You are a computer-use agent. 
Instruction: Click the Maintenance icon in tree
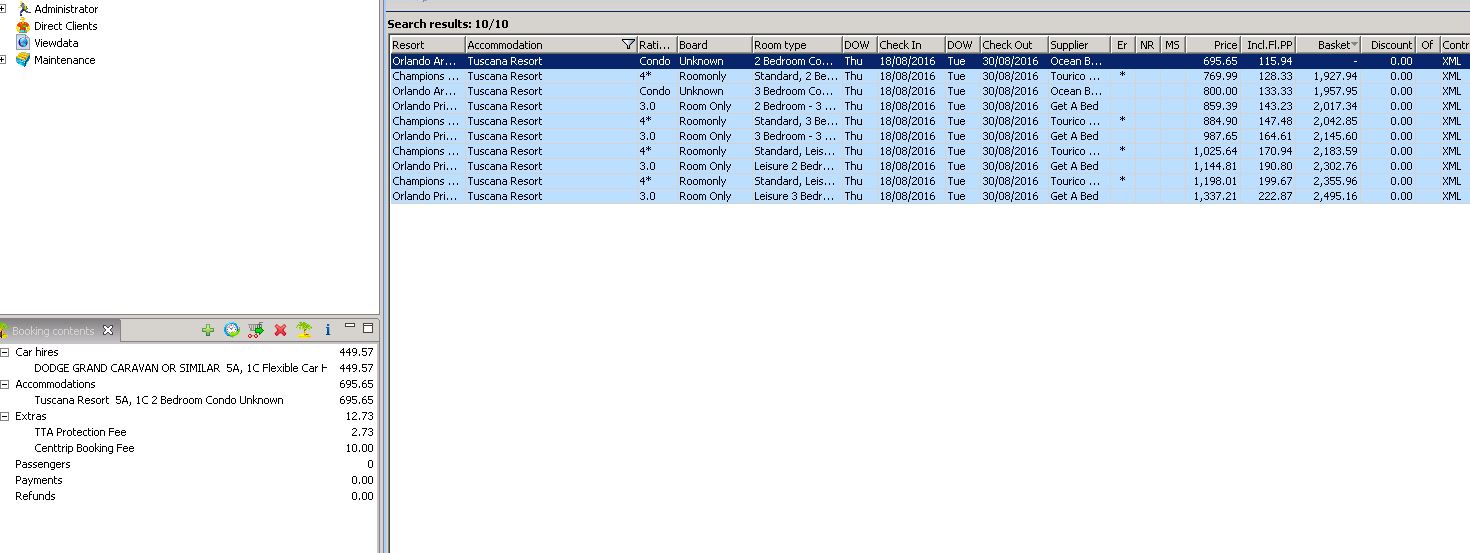pyautogui.click(x=24, y=60)
